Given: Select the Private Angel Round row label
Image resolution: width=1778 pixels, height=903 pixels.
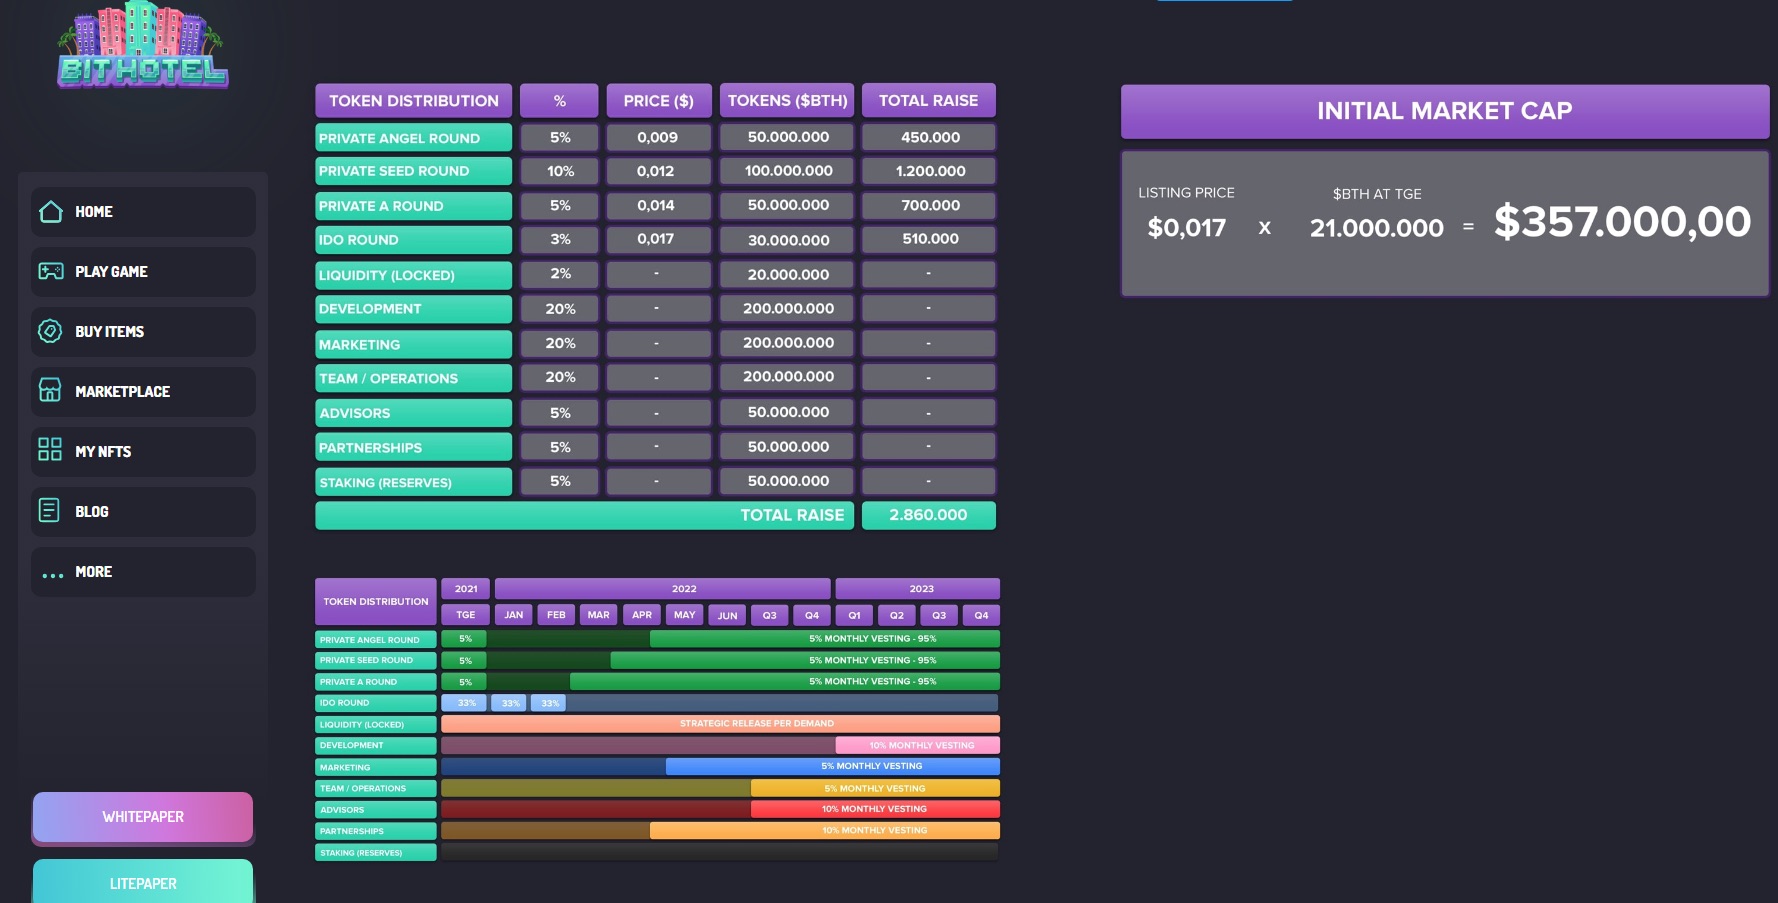Looking at the screenshot, I should coord(413,138).
